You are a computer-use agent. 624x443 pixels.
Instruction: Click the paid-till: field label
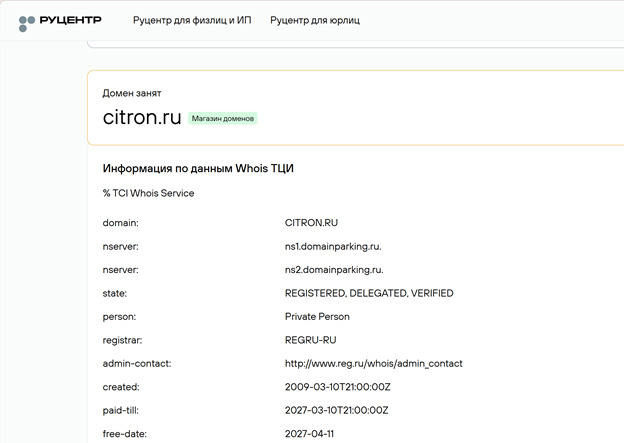pos(121,410)
